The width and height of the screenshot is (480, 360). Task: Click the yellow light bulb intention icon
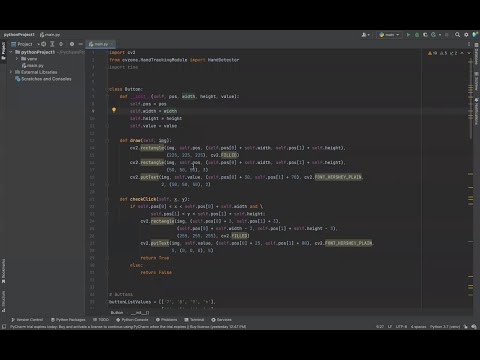114,110
